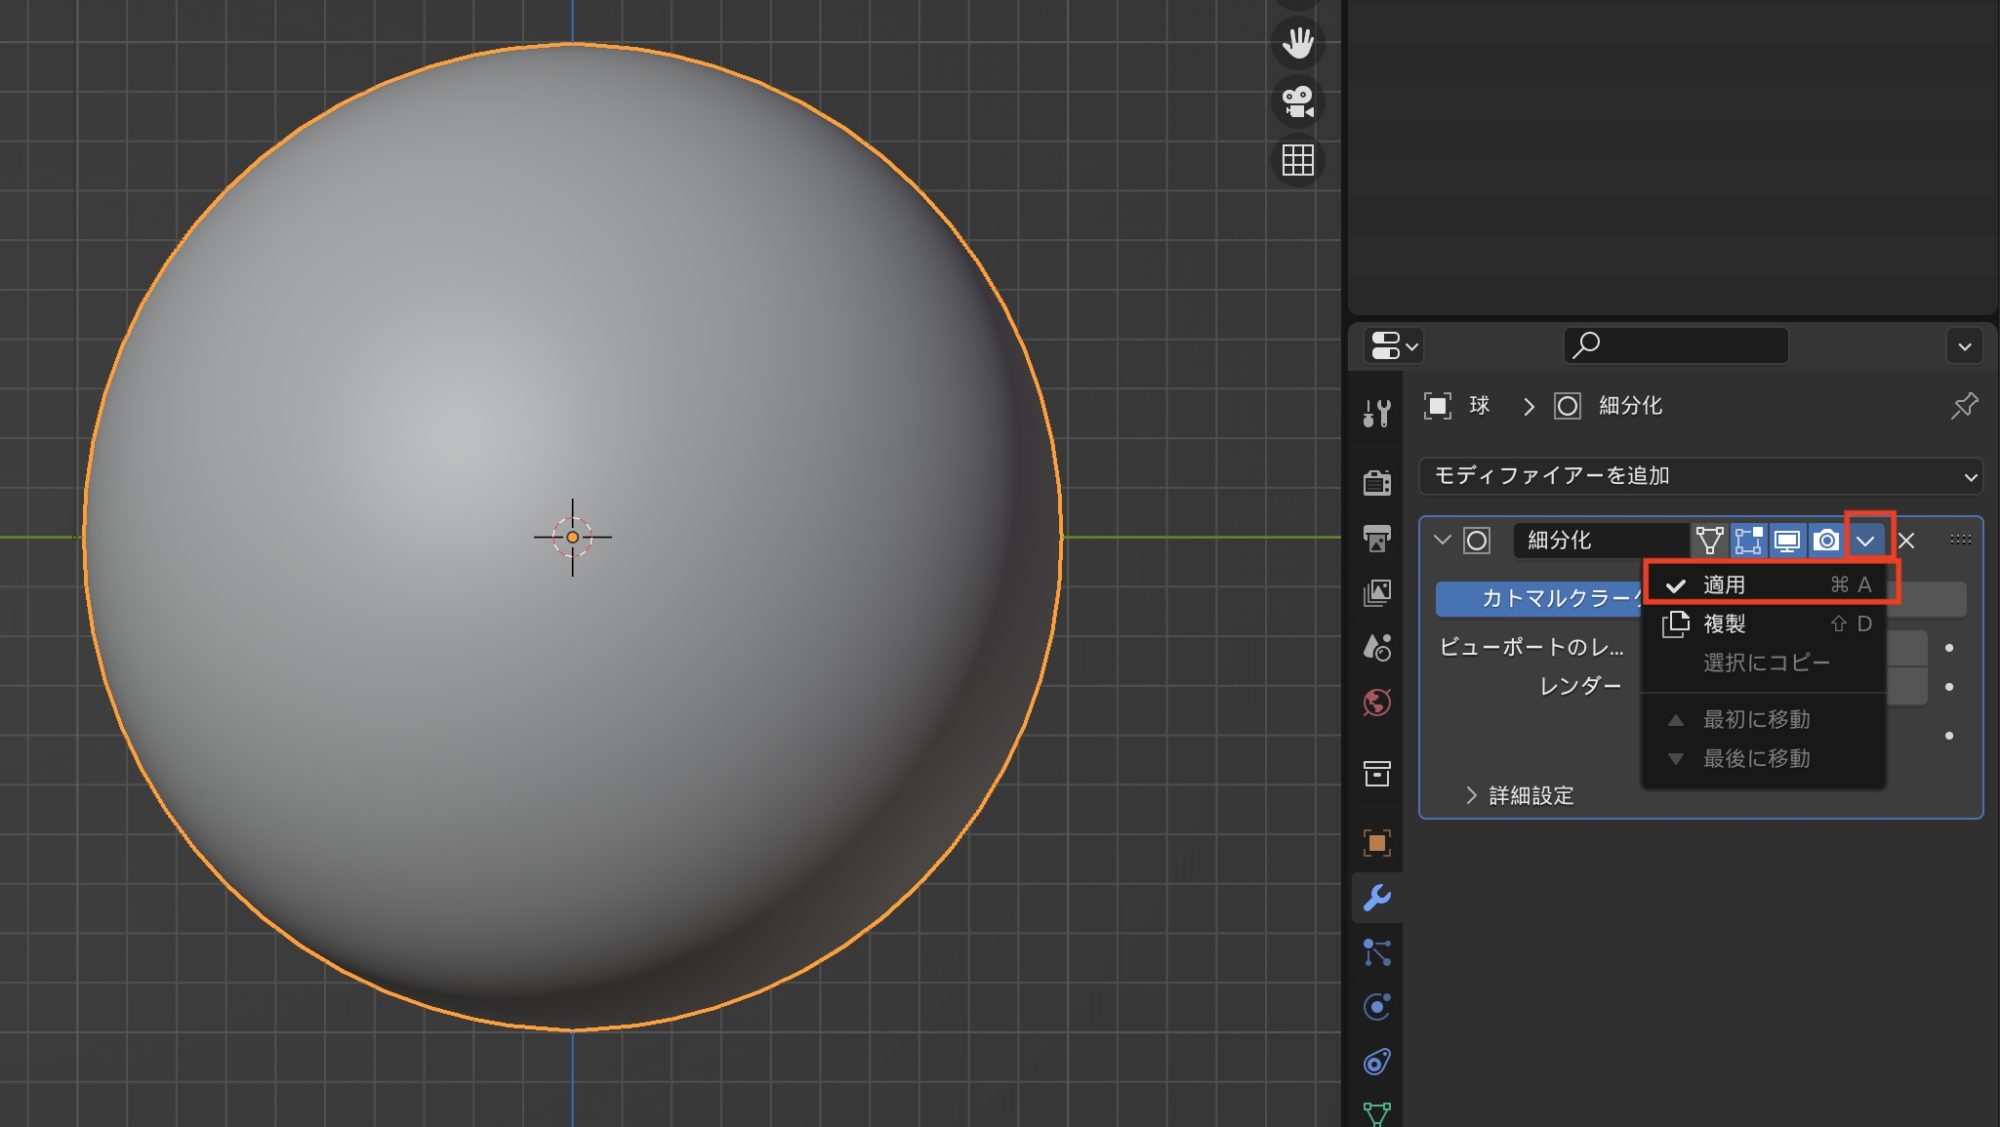The image size is (2000, 1127).
Task: Toggle camera view icon in viewport
Action: (1297, 102)
